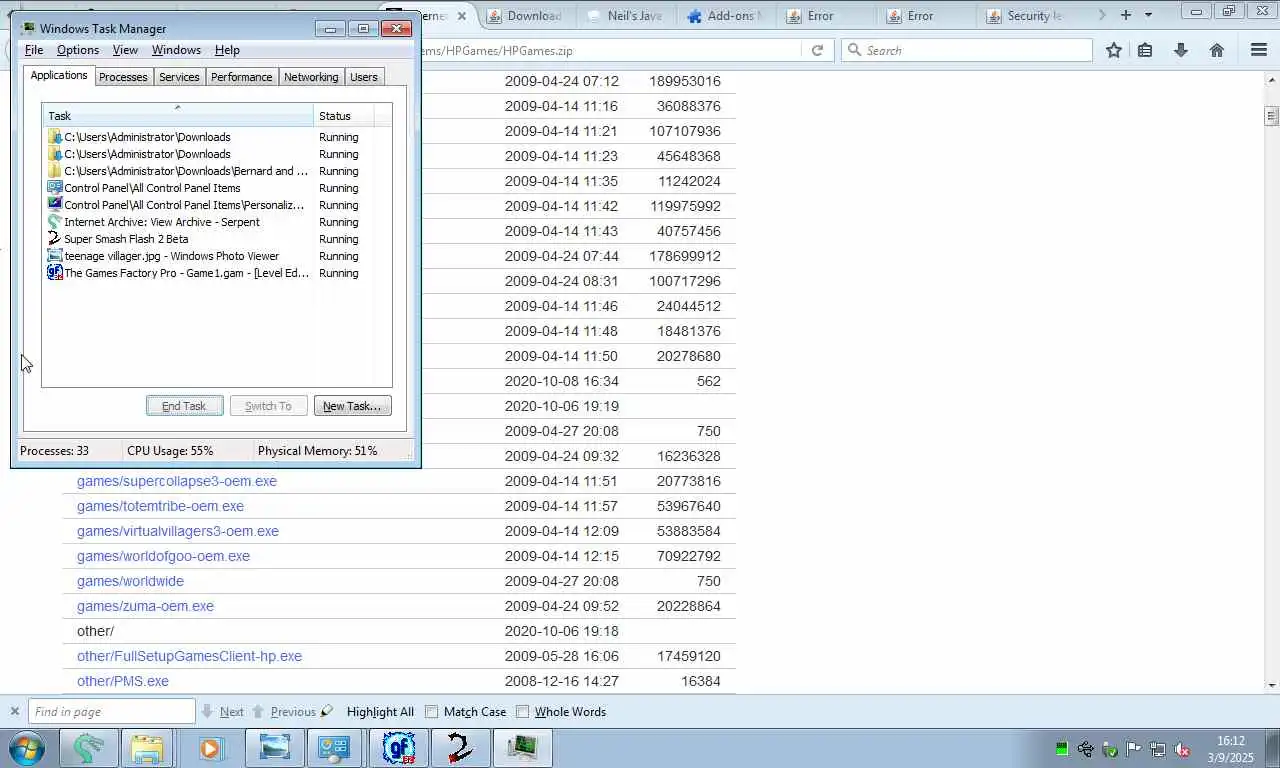Close the active browser tab
1280x768 pixels.
[462, 15]
